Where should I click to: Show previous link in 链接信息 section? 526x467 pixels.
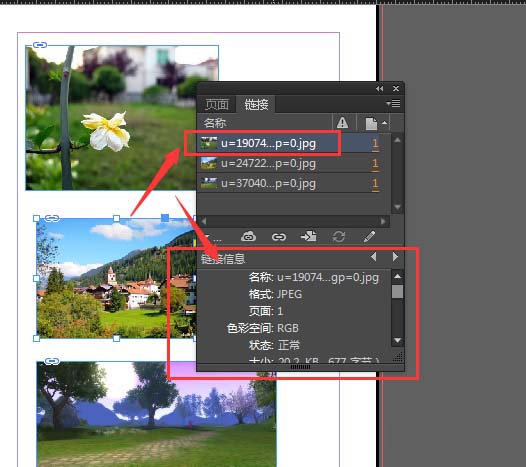(x=373, y=257)
